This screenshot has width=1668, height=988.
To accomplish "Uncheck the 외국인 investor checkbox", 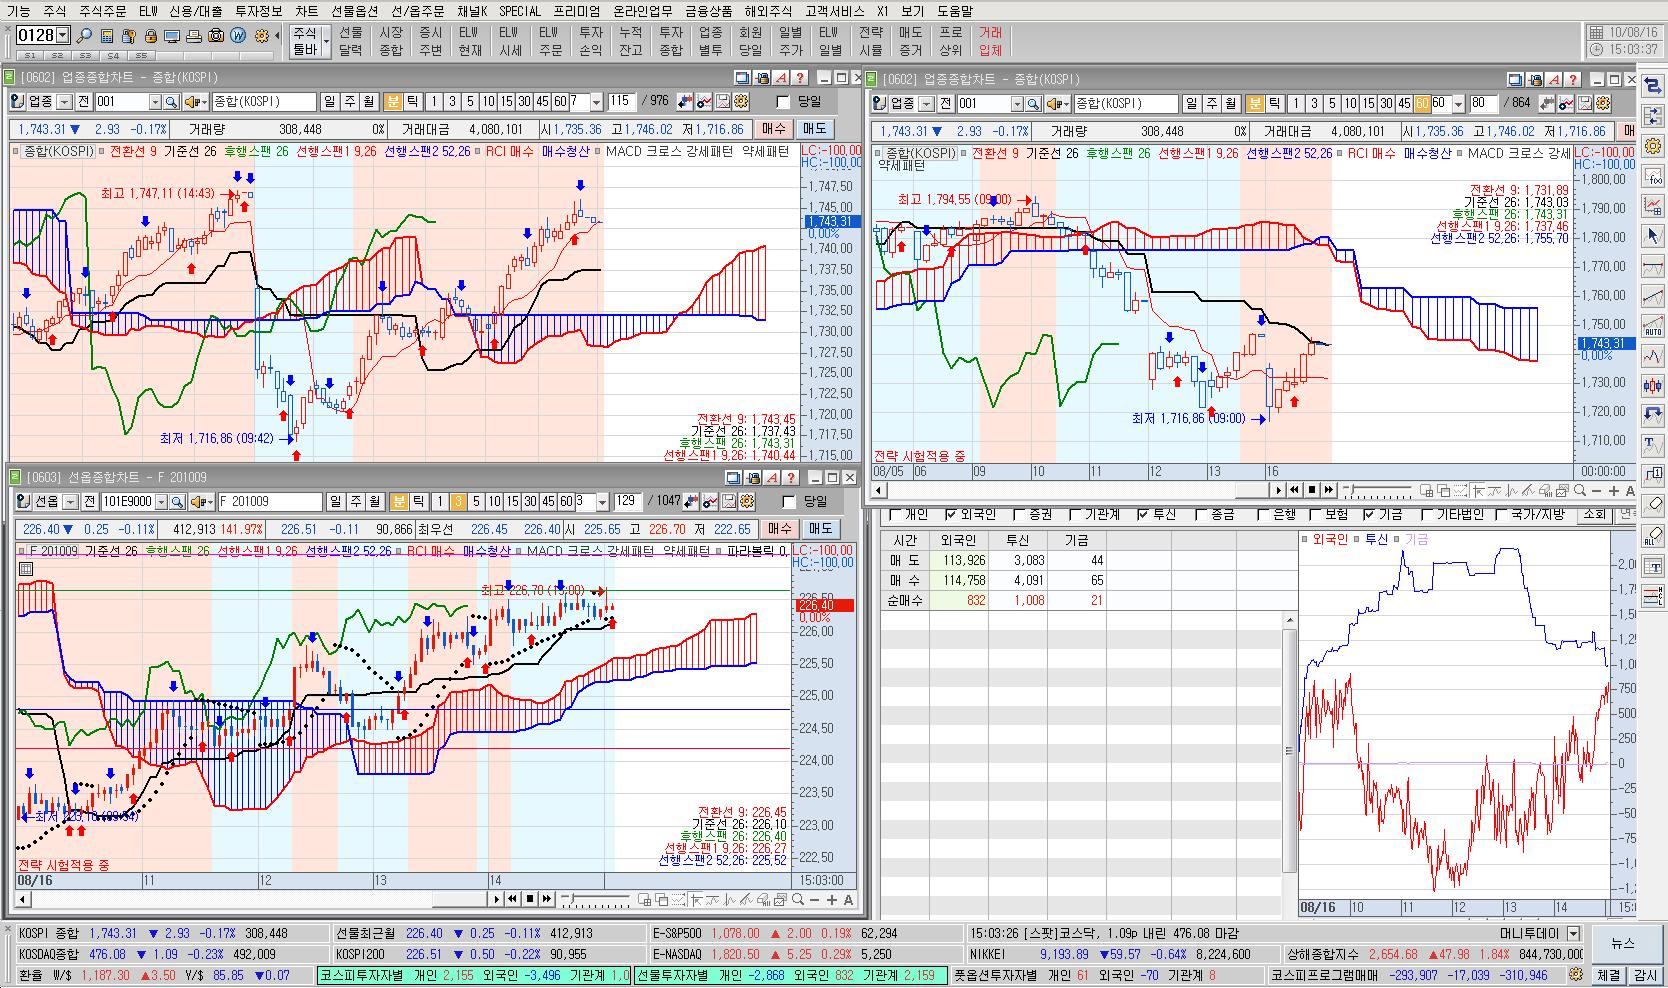I will pyautogui.click(x=951, y=515).
